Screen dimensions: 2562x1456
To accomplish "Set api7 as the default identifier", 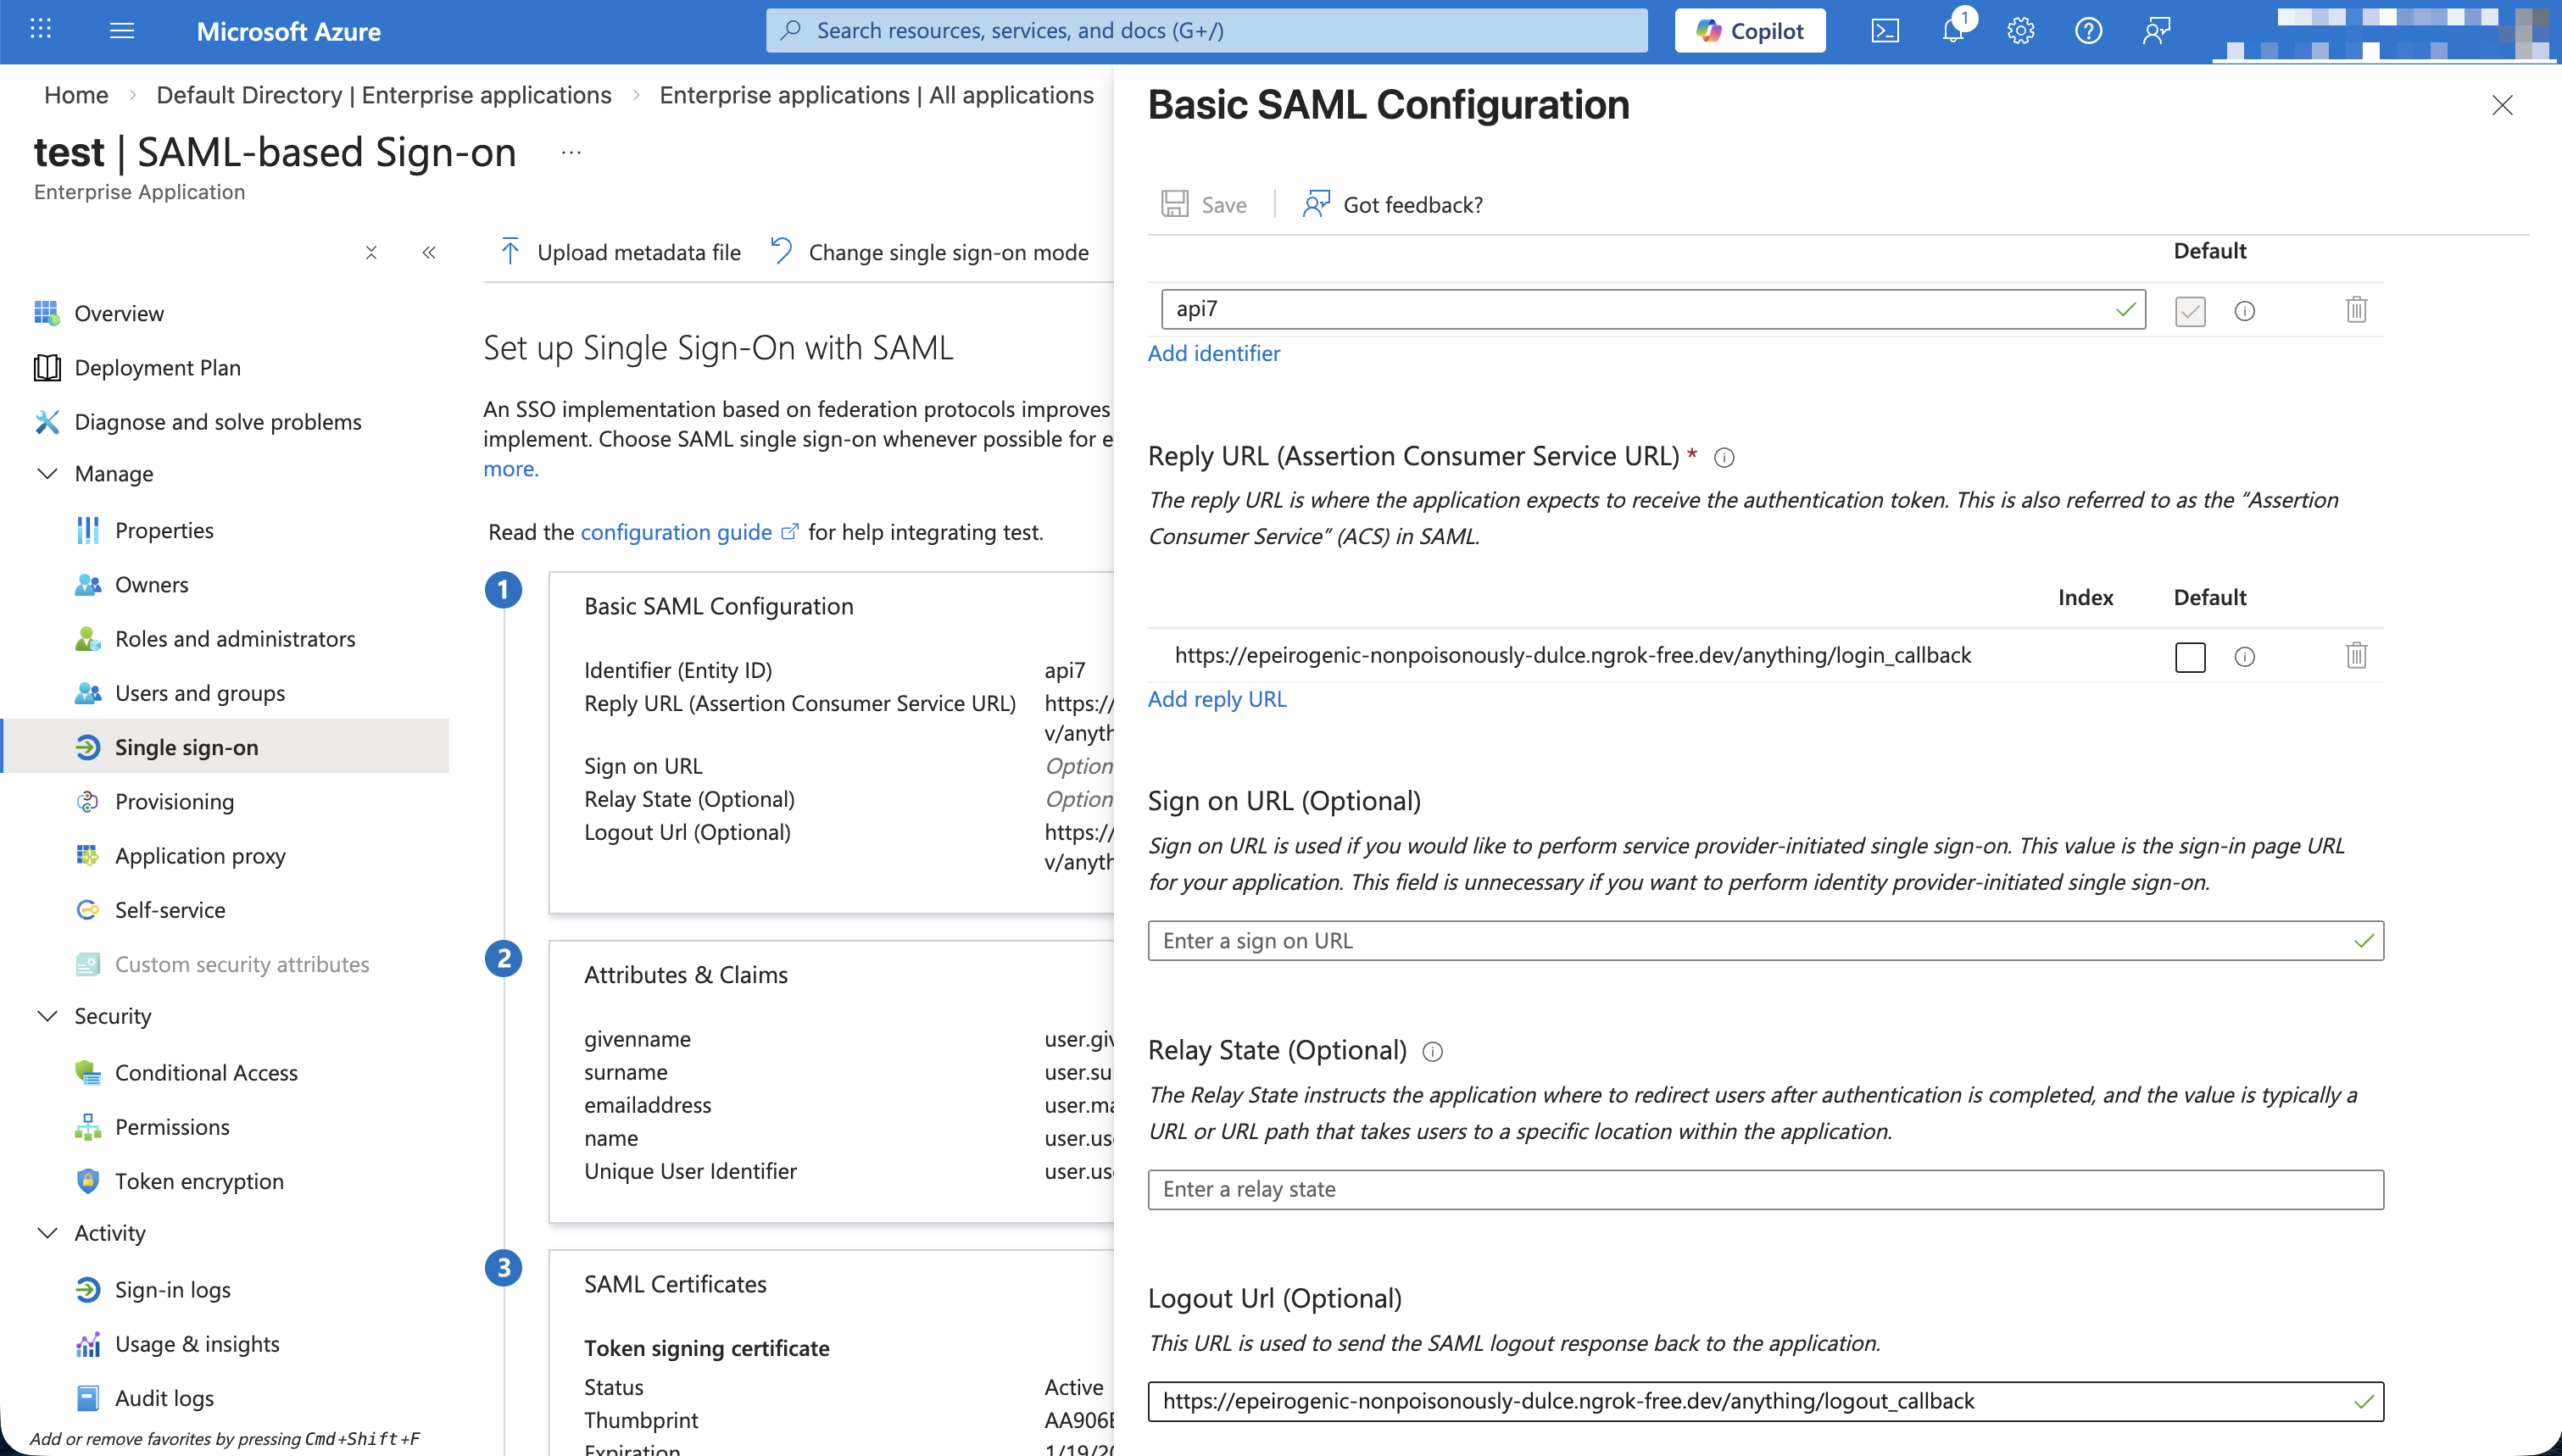I will point(2189,311).
